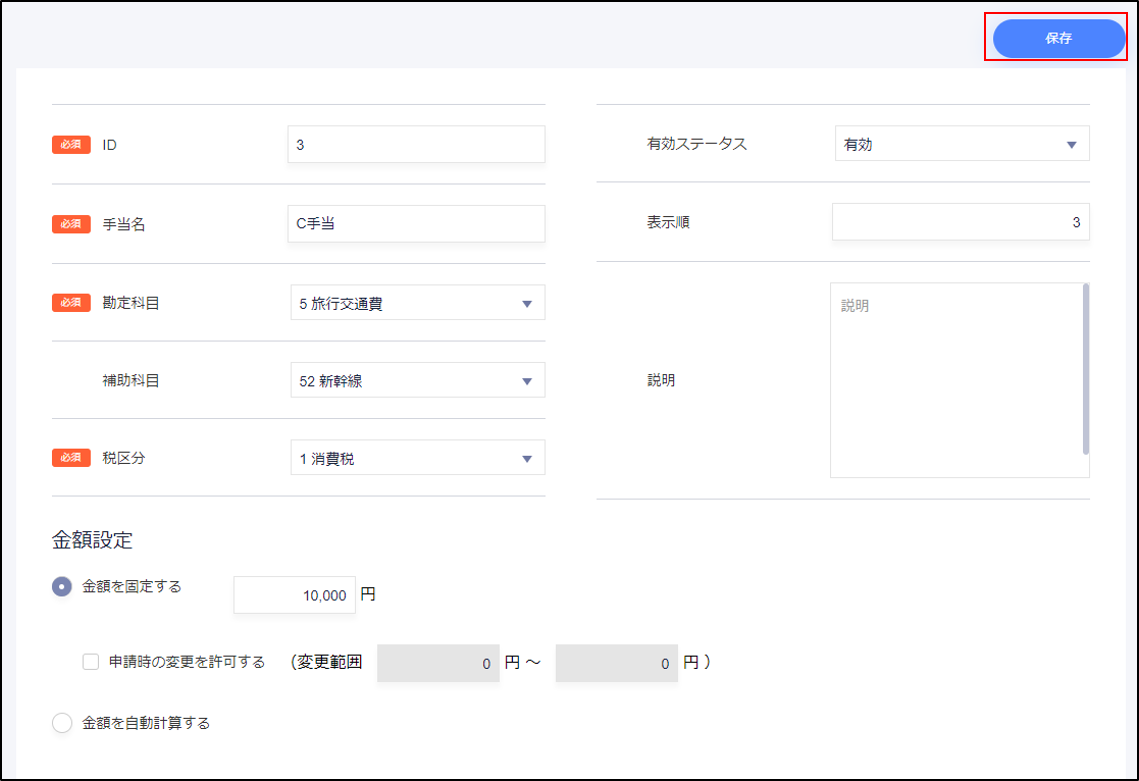Click the 補助科目 dropdown arrow icon

pyautogui.click(x=527, y=381)
